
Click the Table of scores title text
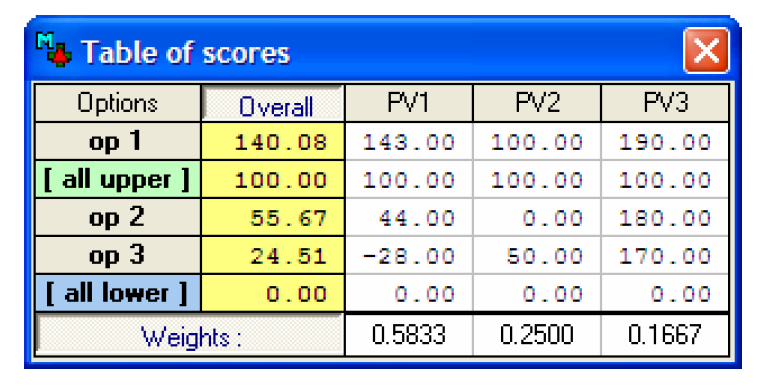186,52
